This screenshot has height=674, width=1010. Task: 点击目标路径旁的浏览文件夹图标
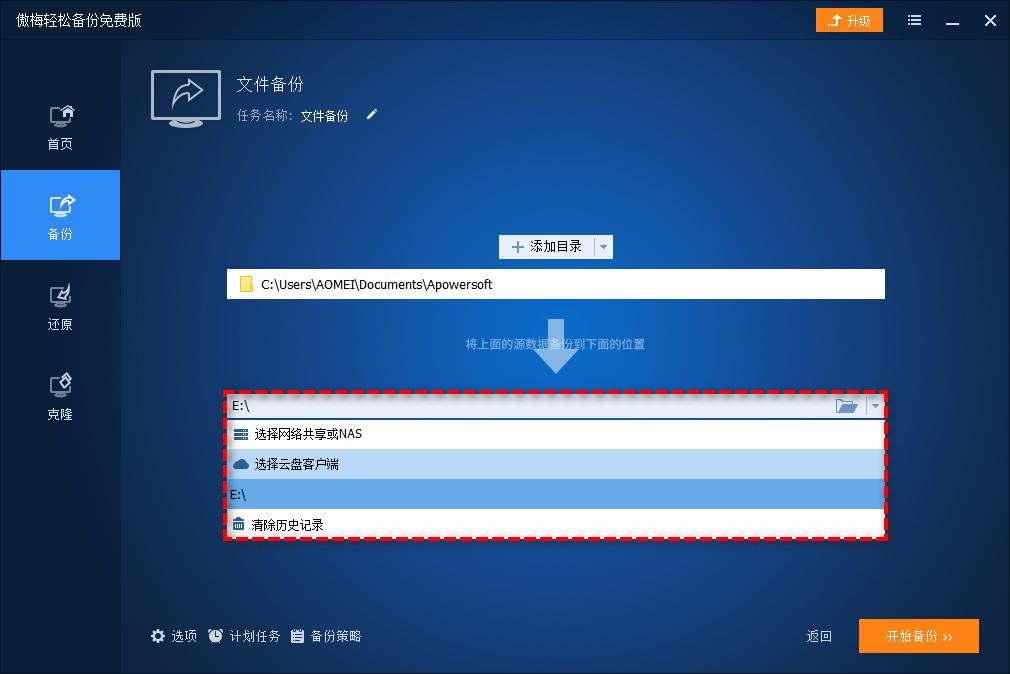tap(847, 406)
